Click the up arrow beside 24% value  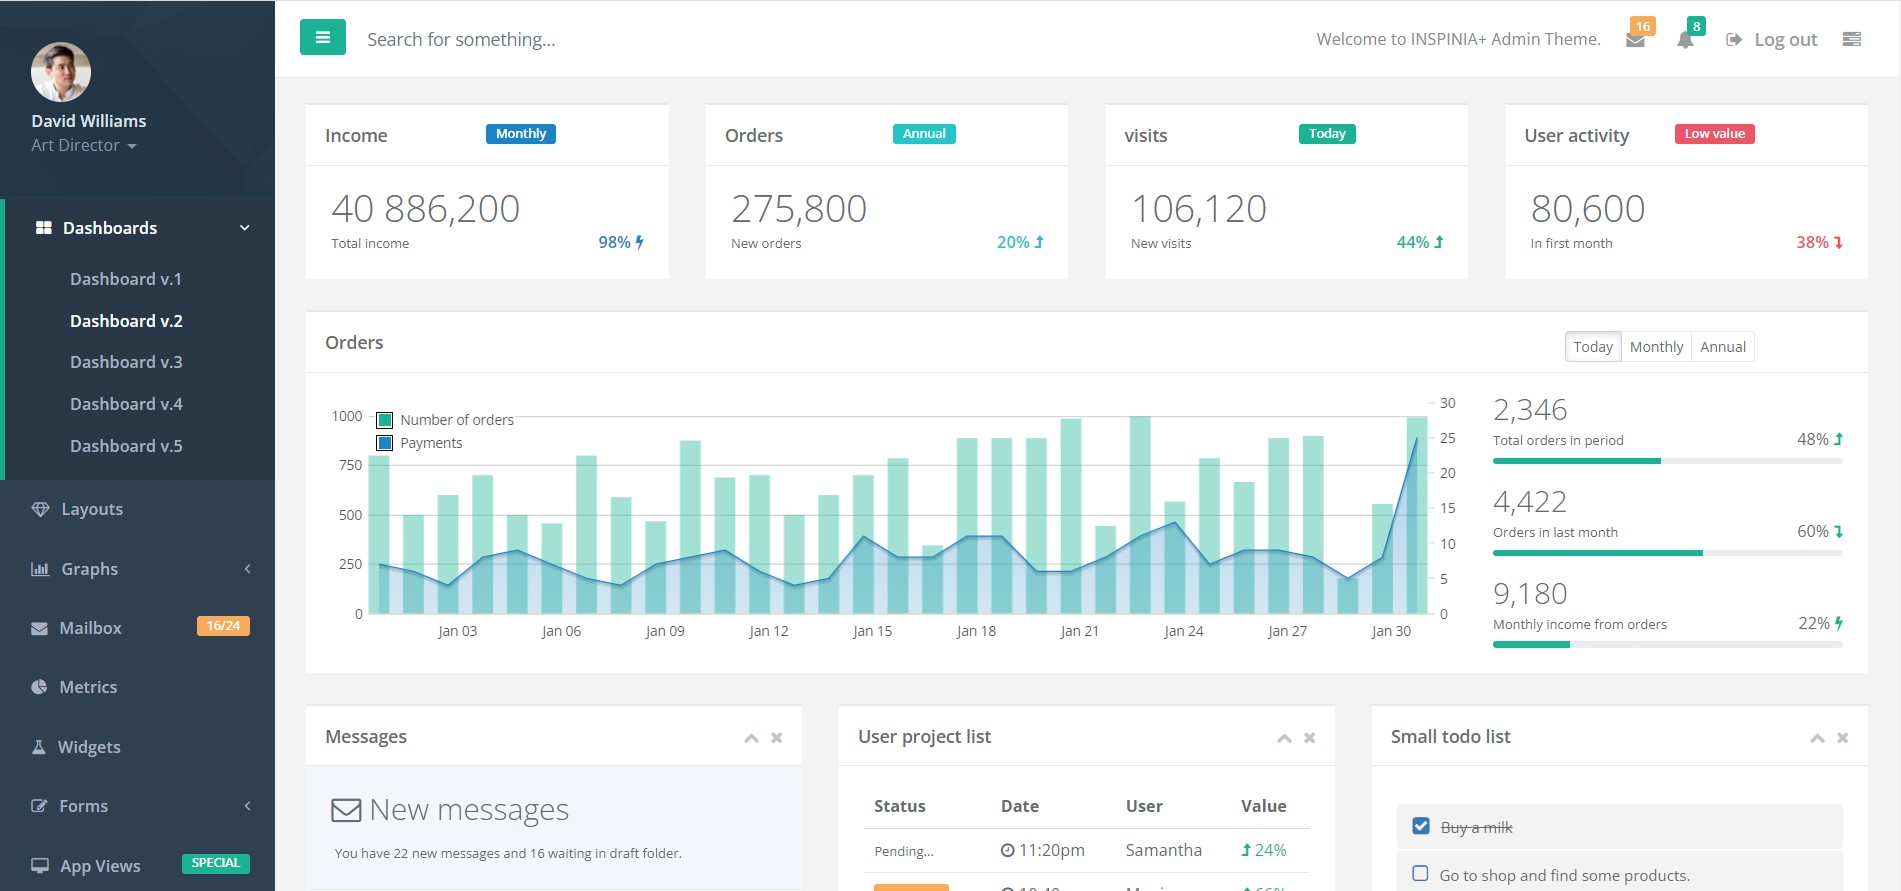1246,850
